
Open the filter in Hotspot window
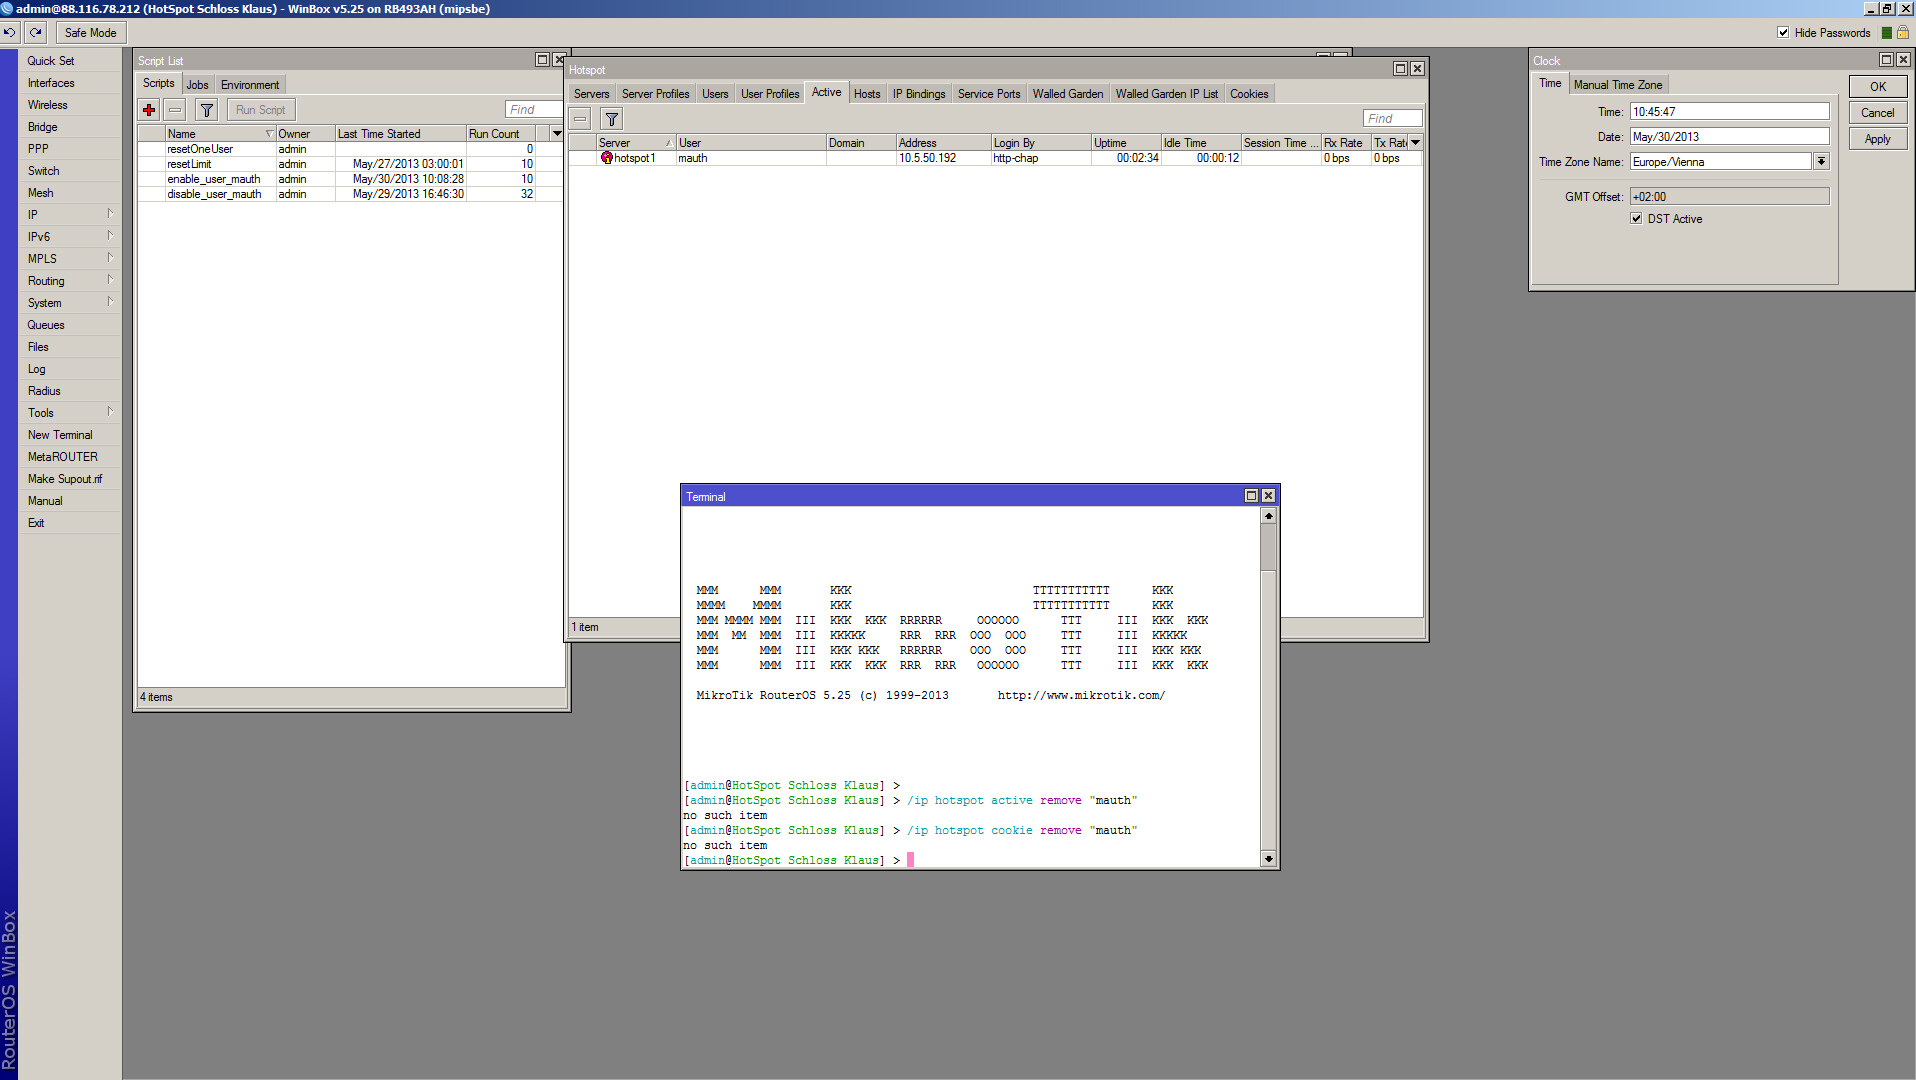coord(612,119)
